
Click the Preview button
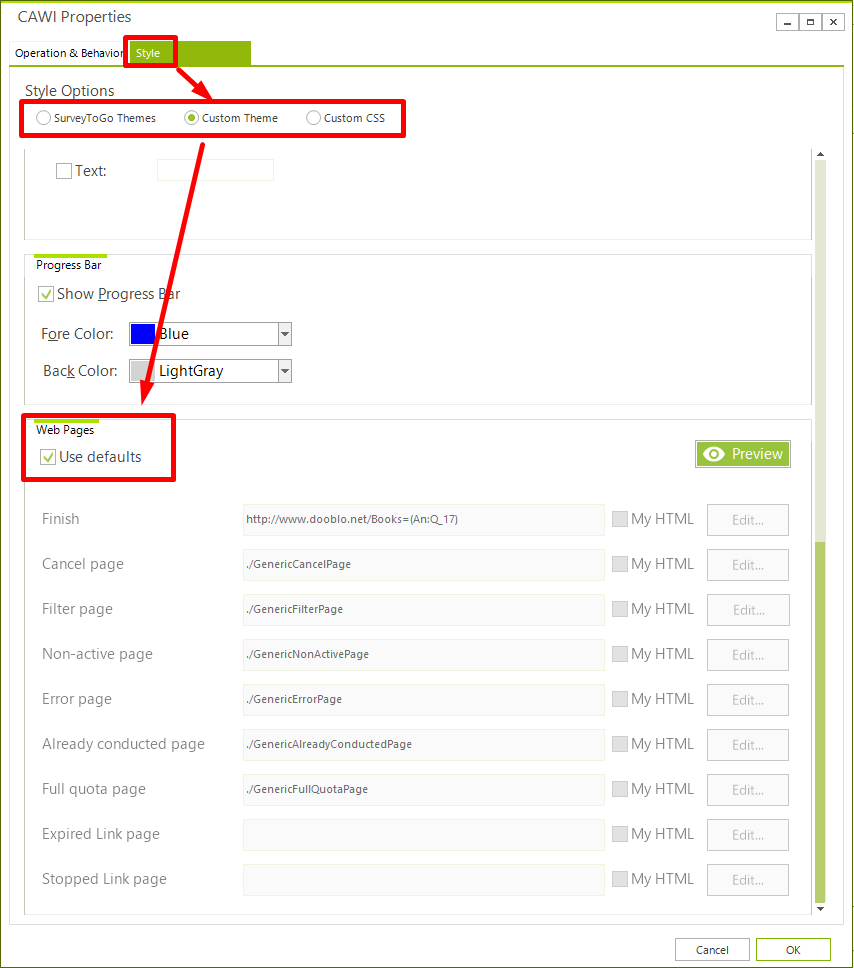pos(743,454)
